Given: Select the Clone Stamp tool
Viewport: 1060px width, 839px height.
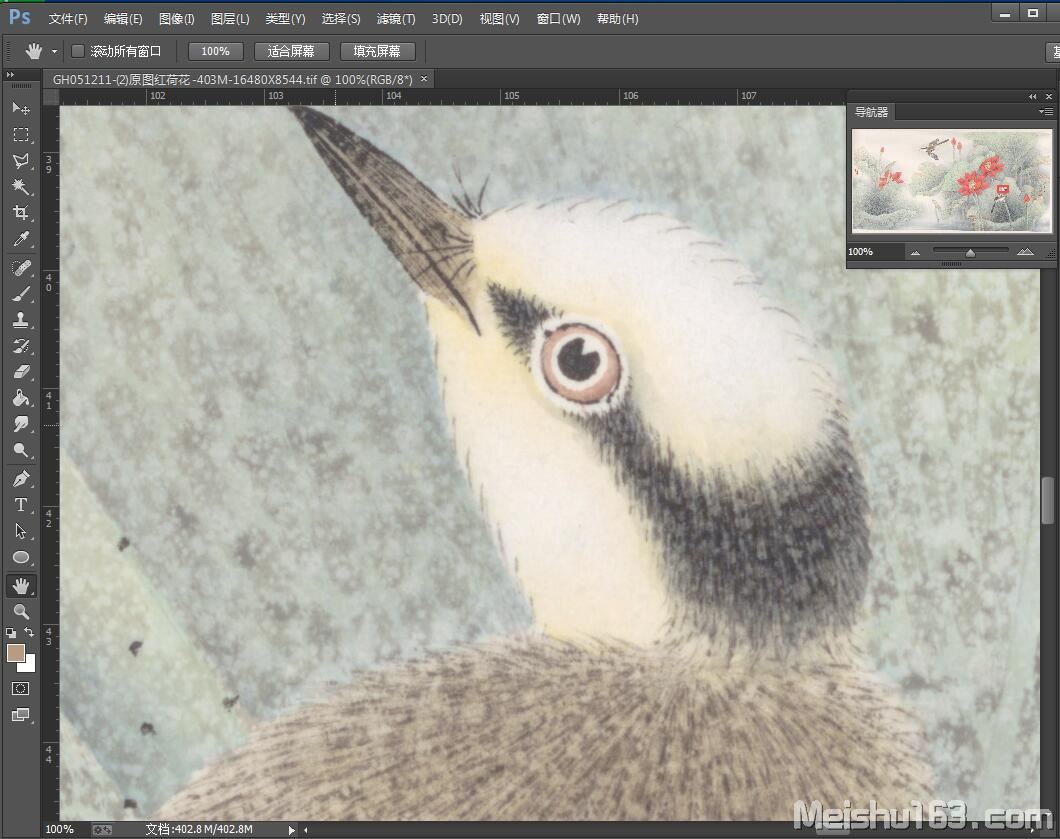Looking at the screenshot, I should click(x=21, y=320).
